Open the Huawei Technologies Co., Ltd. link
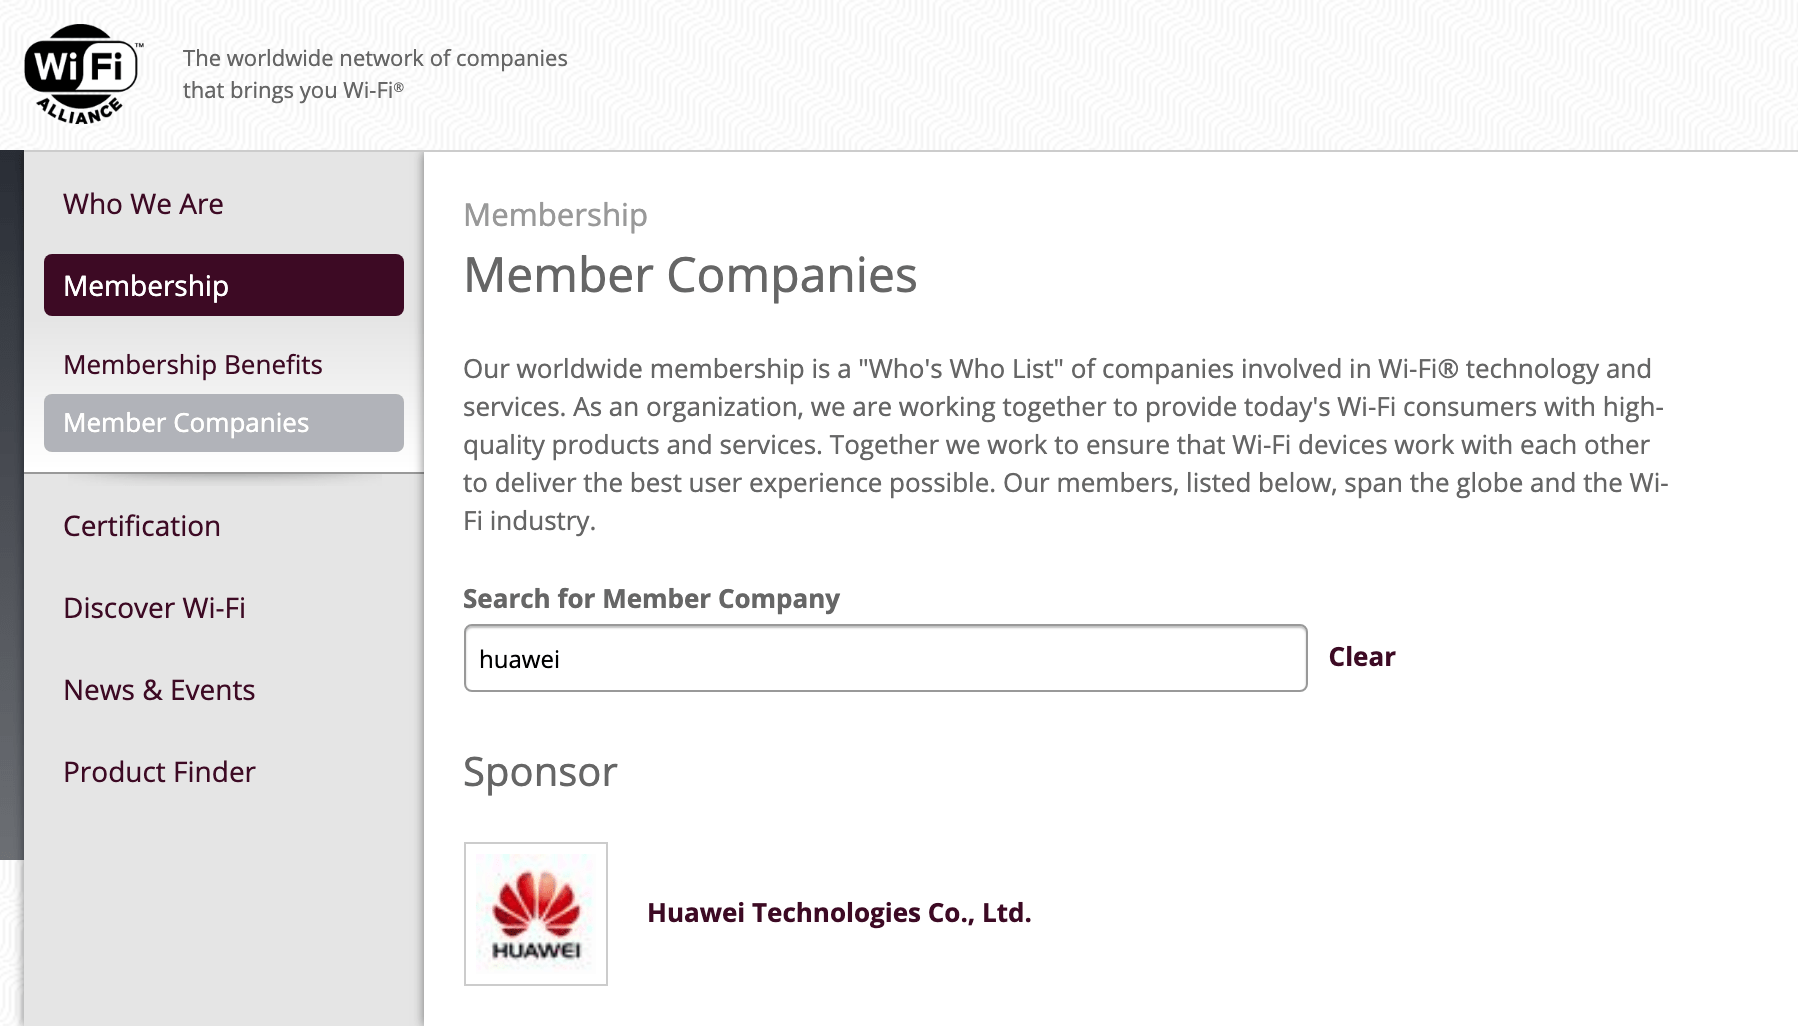The height and width of the screenshot is (1026, 1798). click(x=838, y=913)
